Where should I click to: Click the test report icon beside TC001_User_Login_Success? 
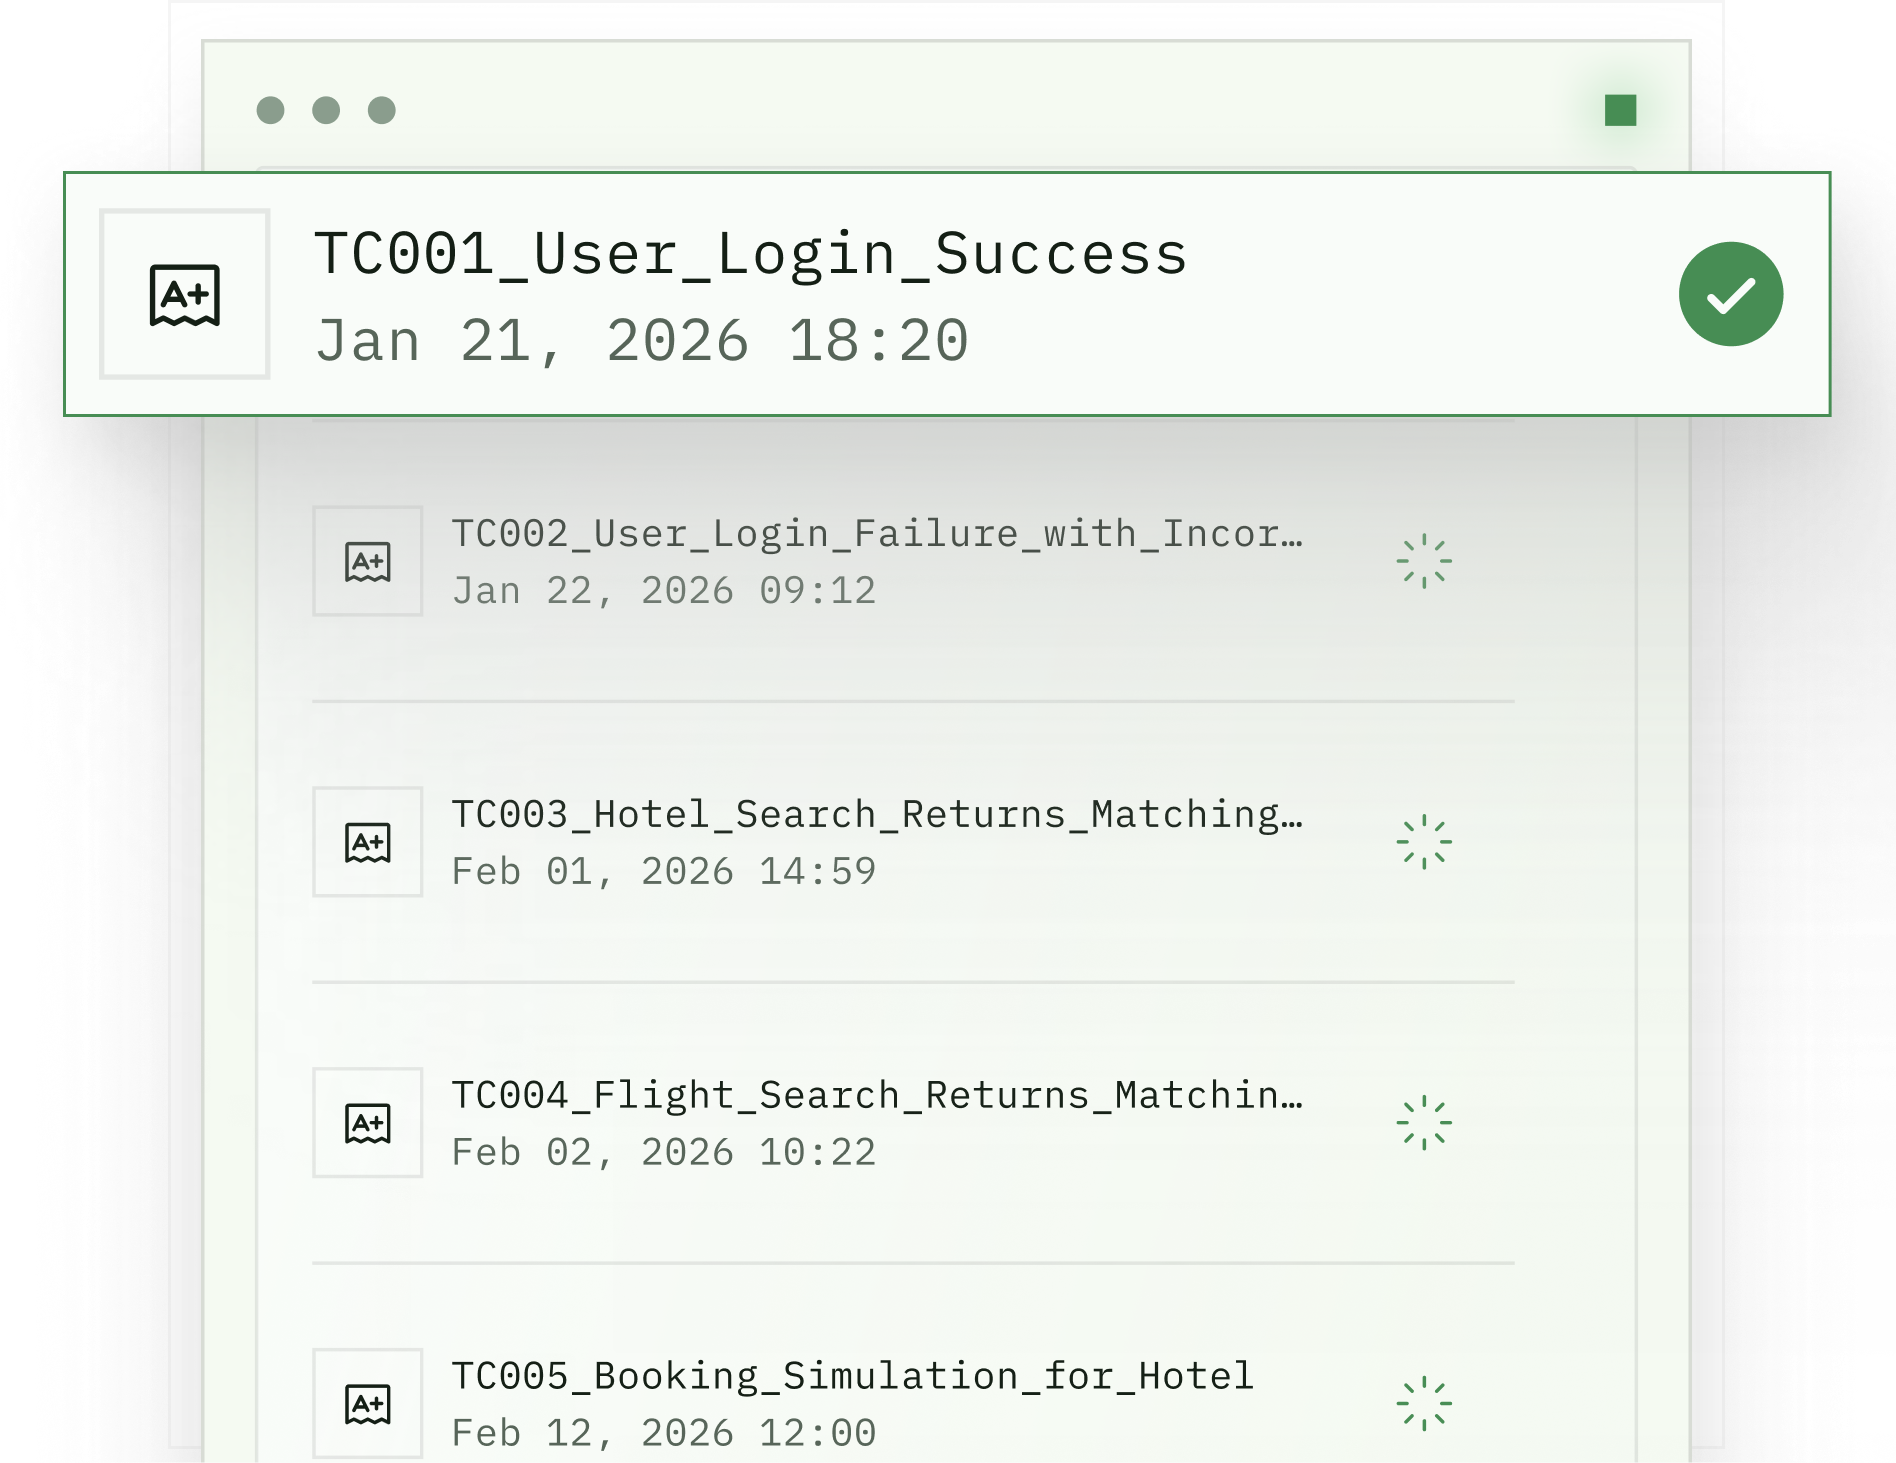click(185, 294)
